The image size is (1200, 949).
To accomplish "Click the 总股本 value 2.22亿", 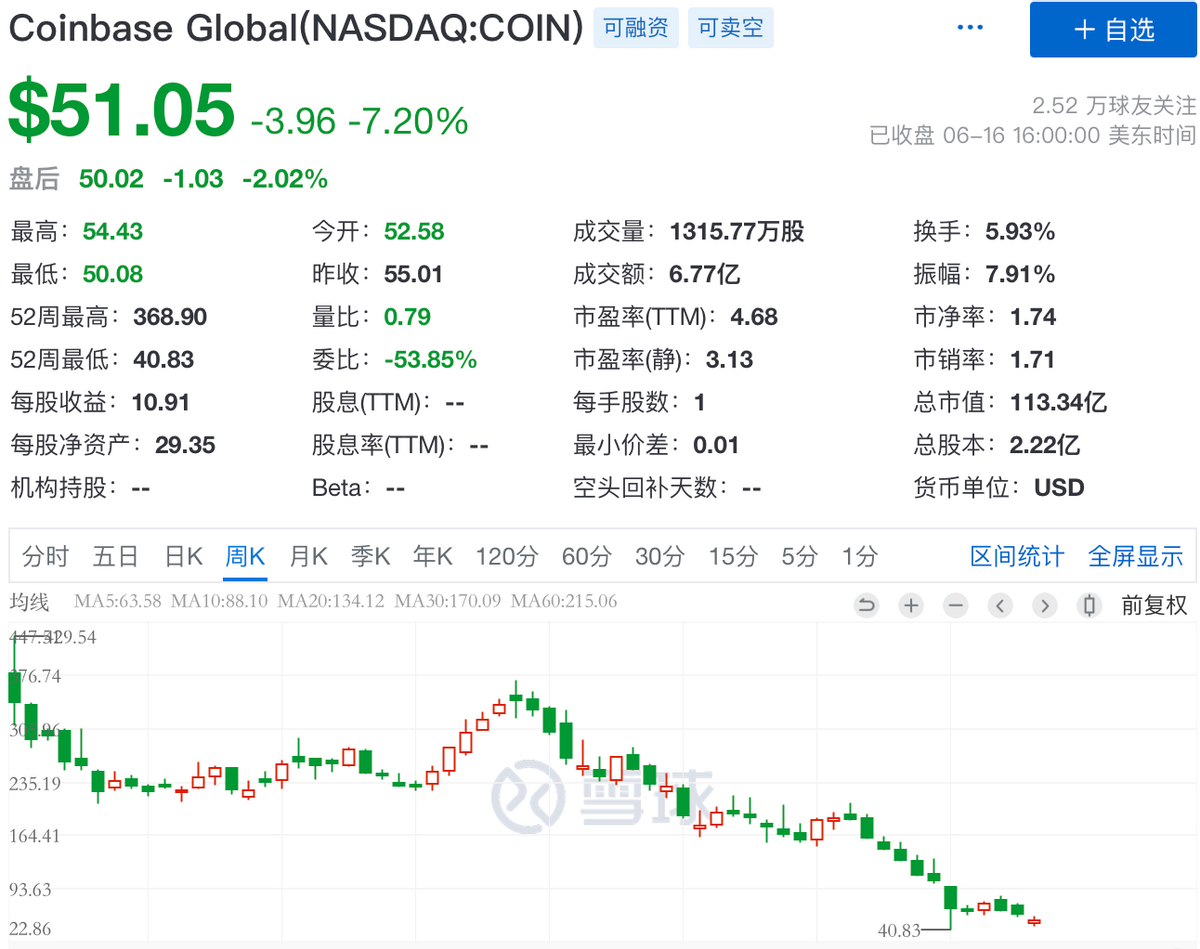I will pyautogui.click(x=1045, y=445).
